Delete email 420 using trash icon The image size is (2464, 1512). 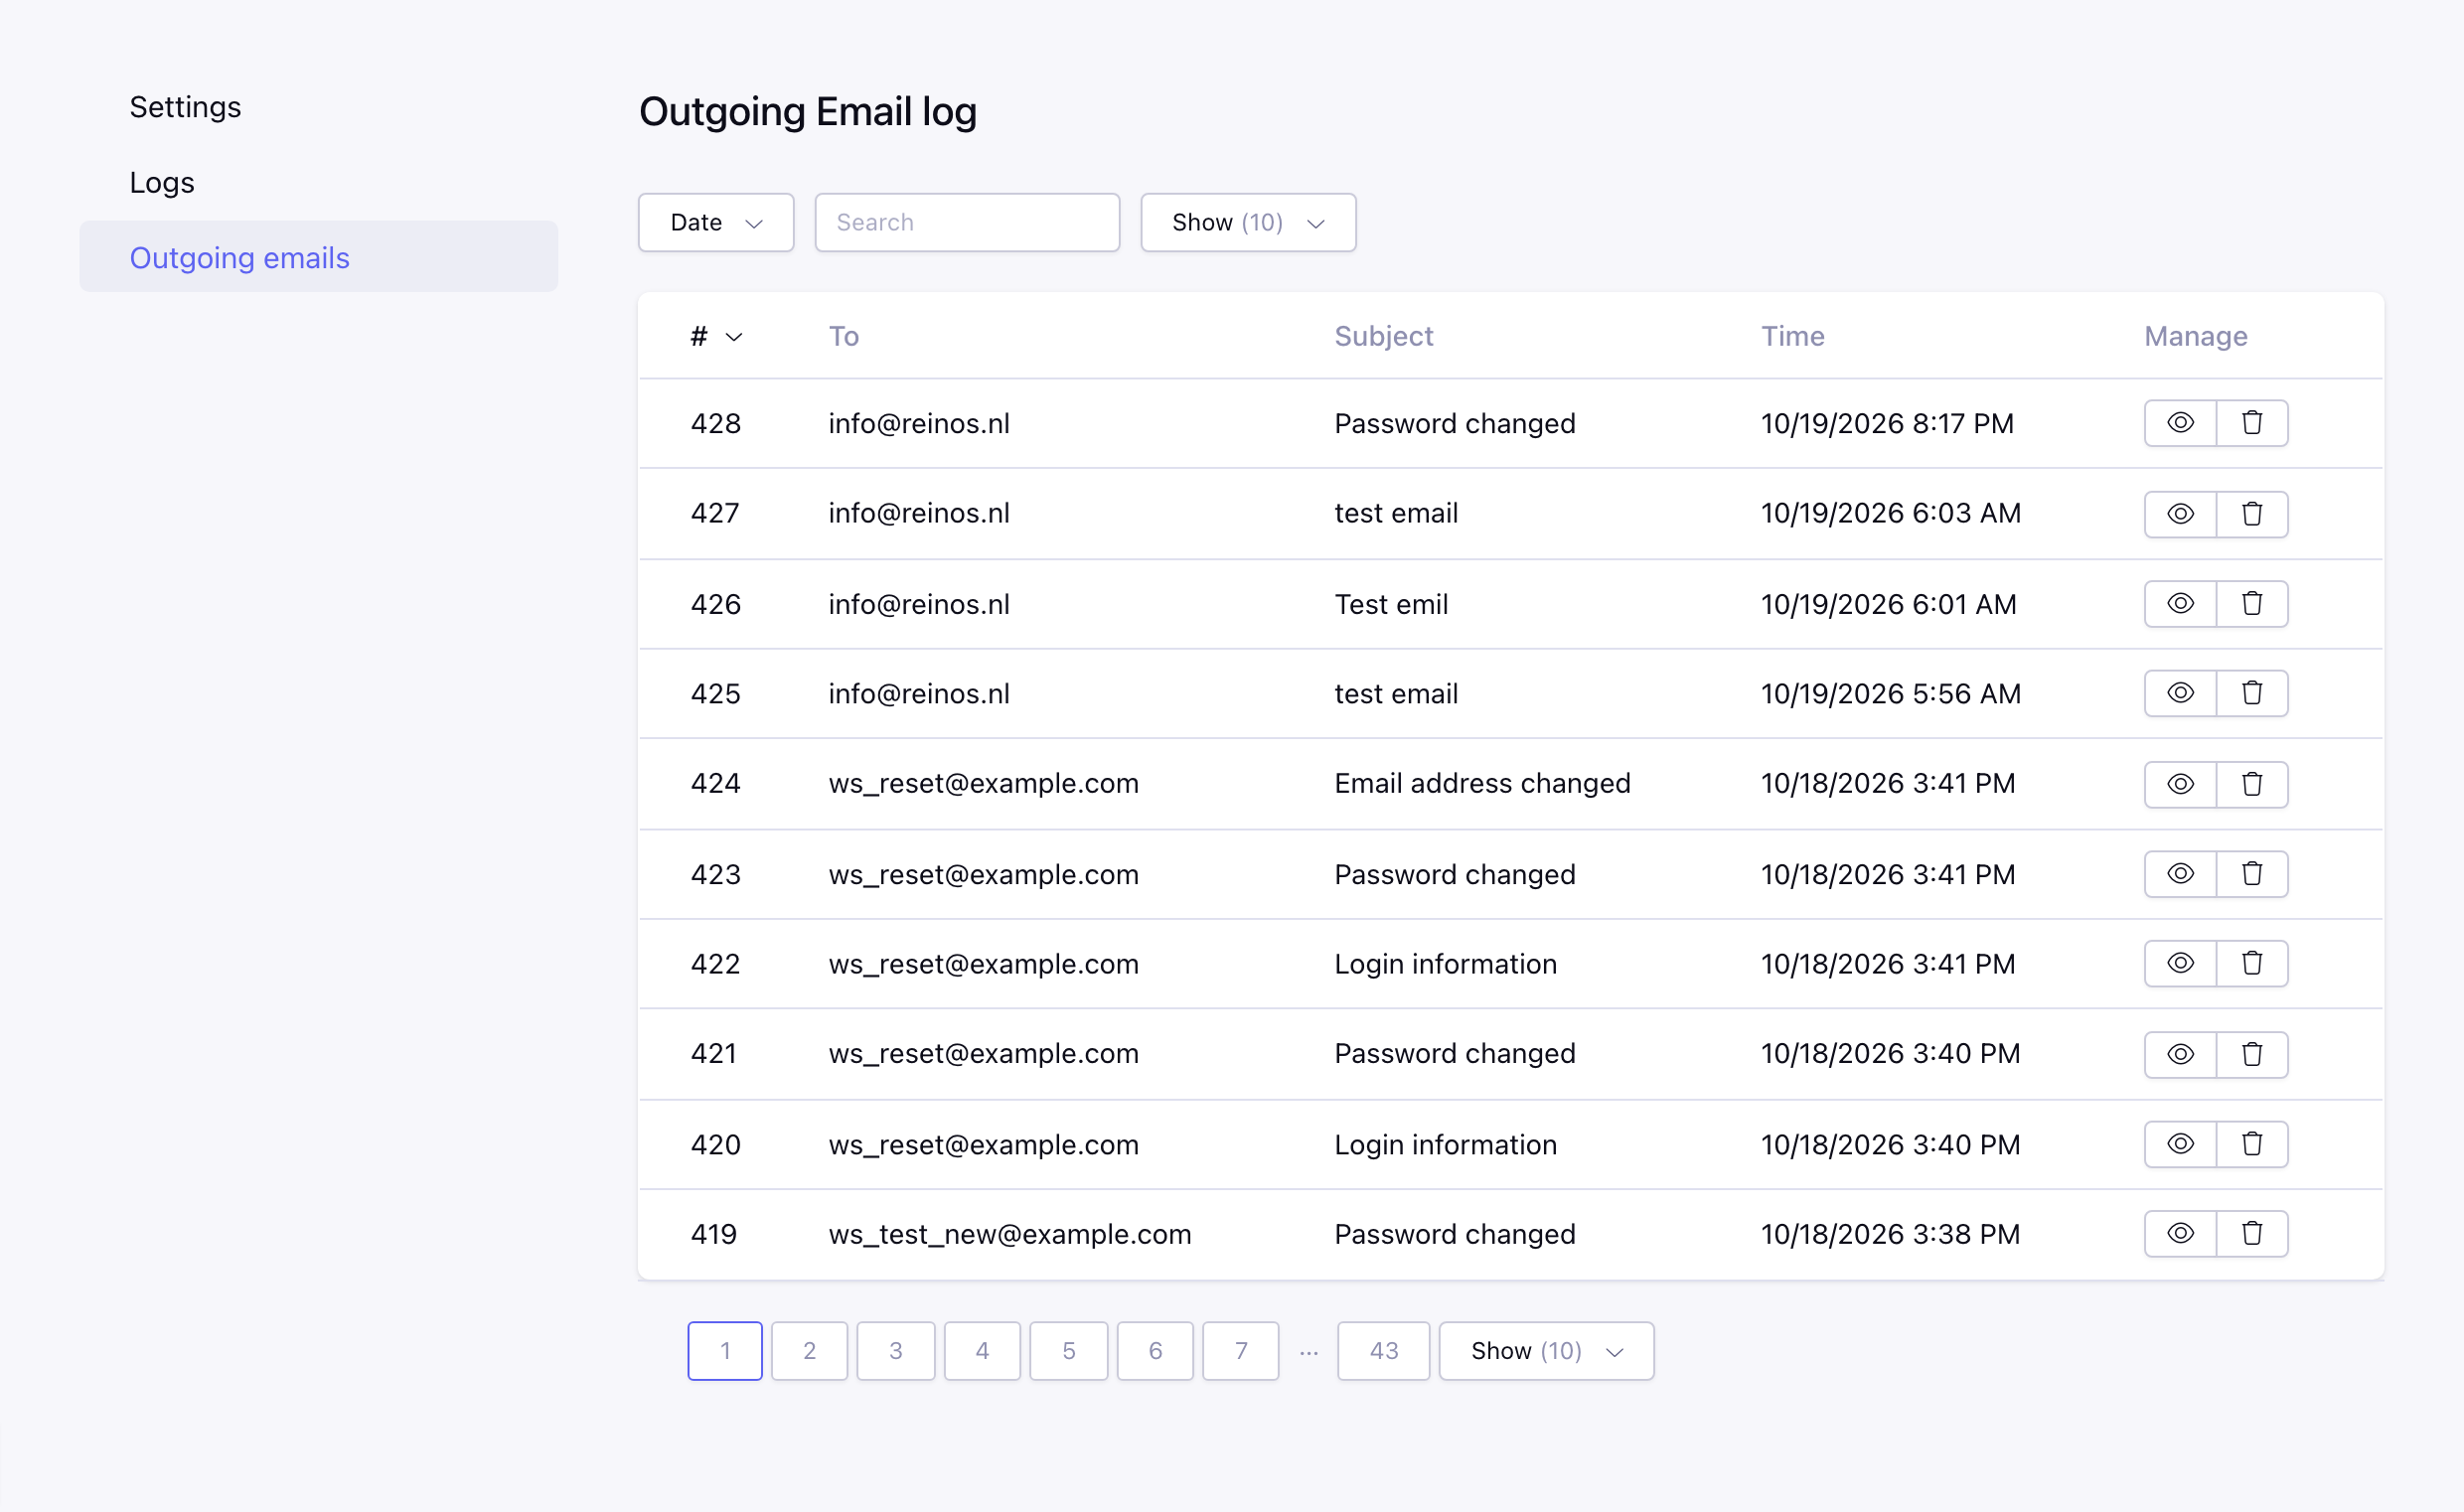2252,1144
